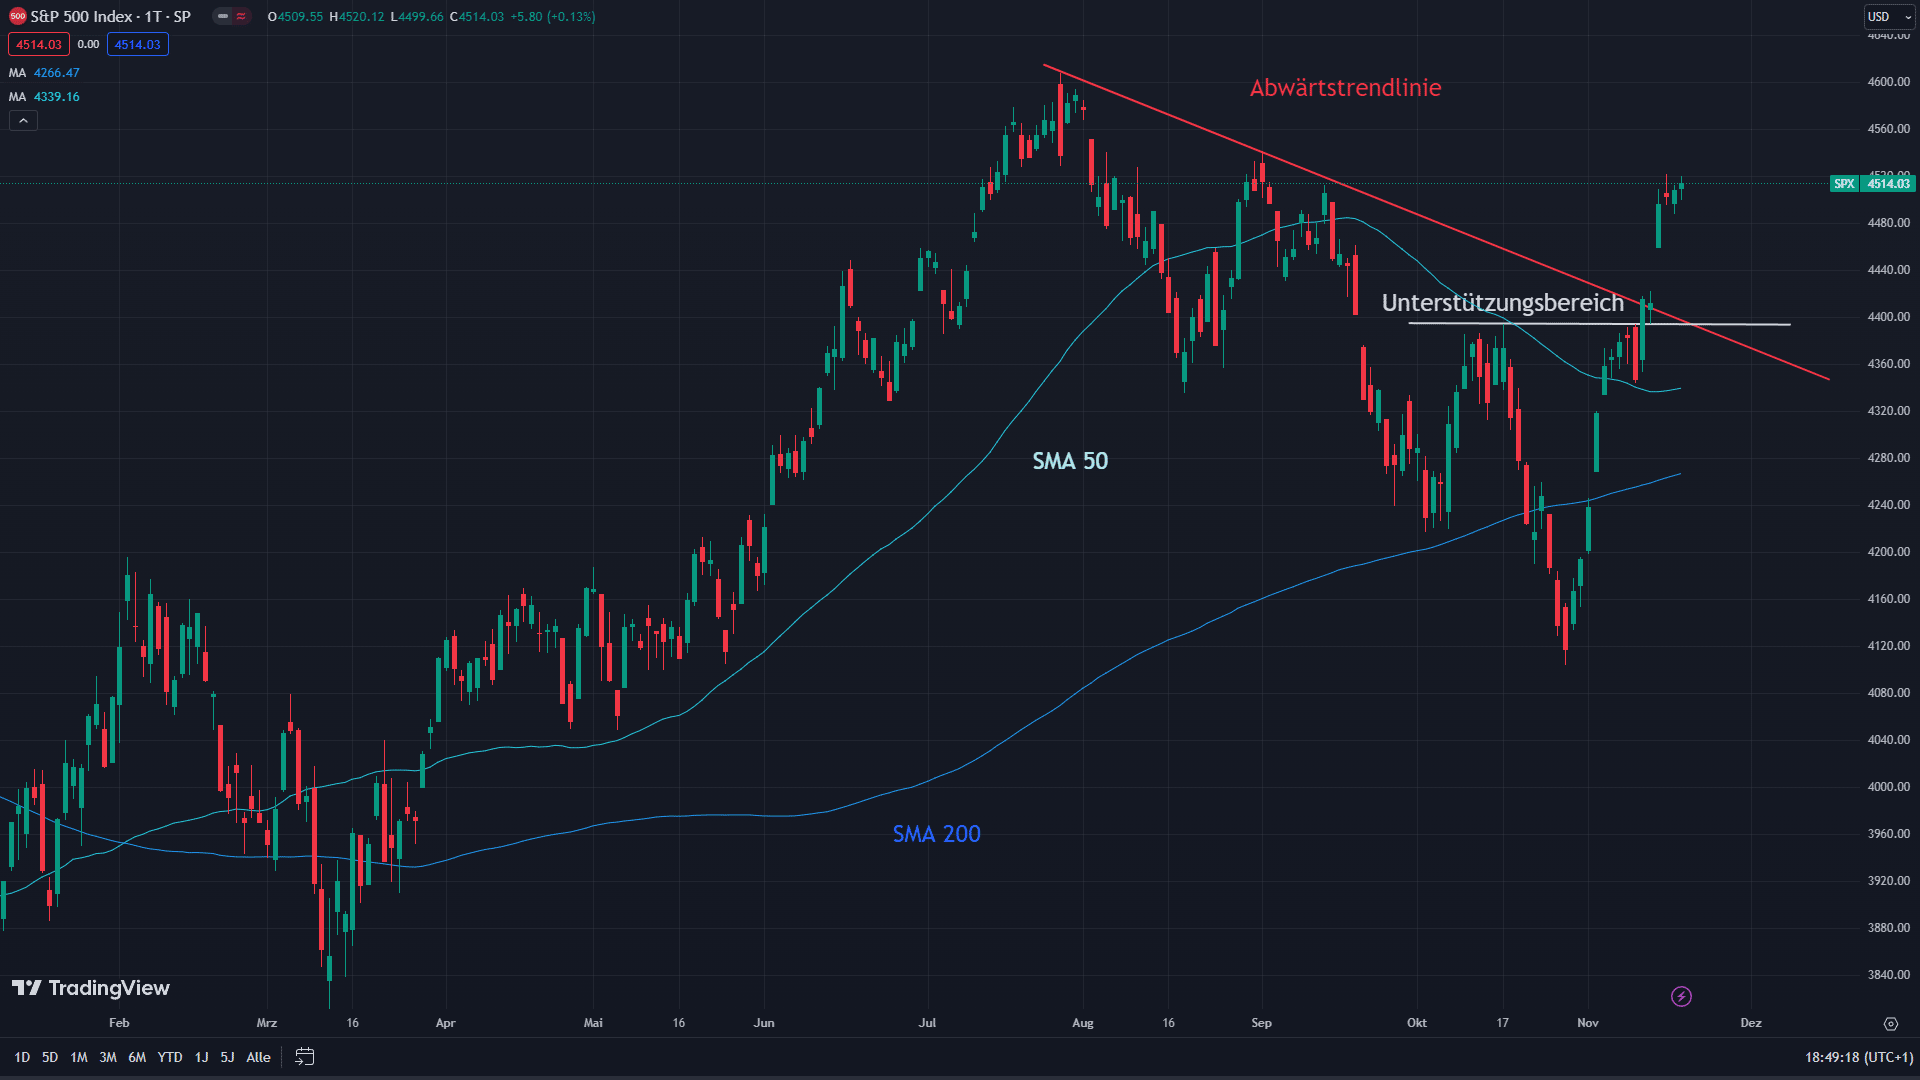Click the S&P 500 Index symbol title

[x=110, y=17]
